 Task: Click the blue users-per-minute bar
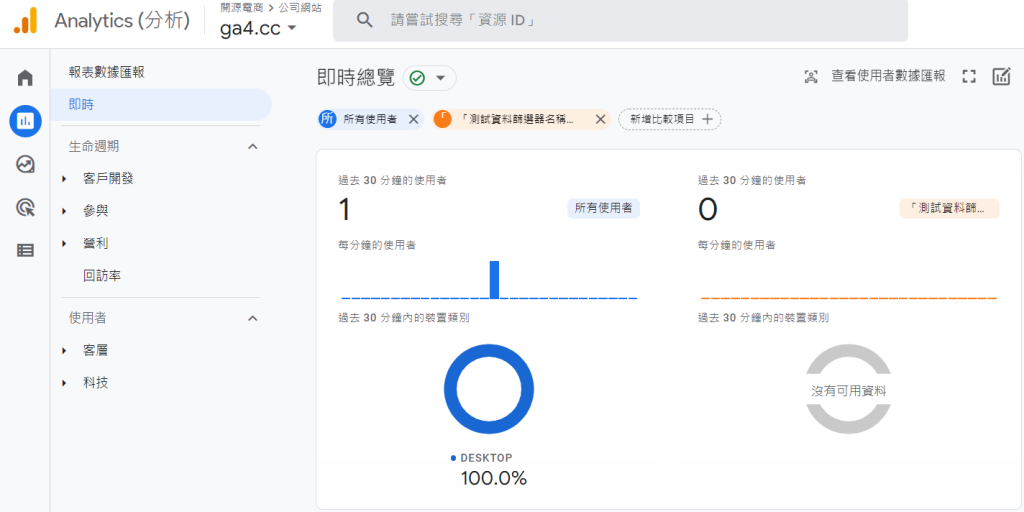(494, 280)
